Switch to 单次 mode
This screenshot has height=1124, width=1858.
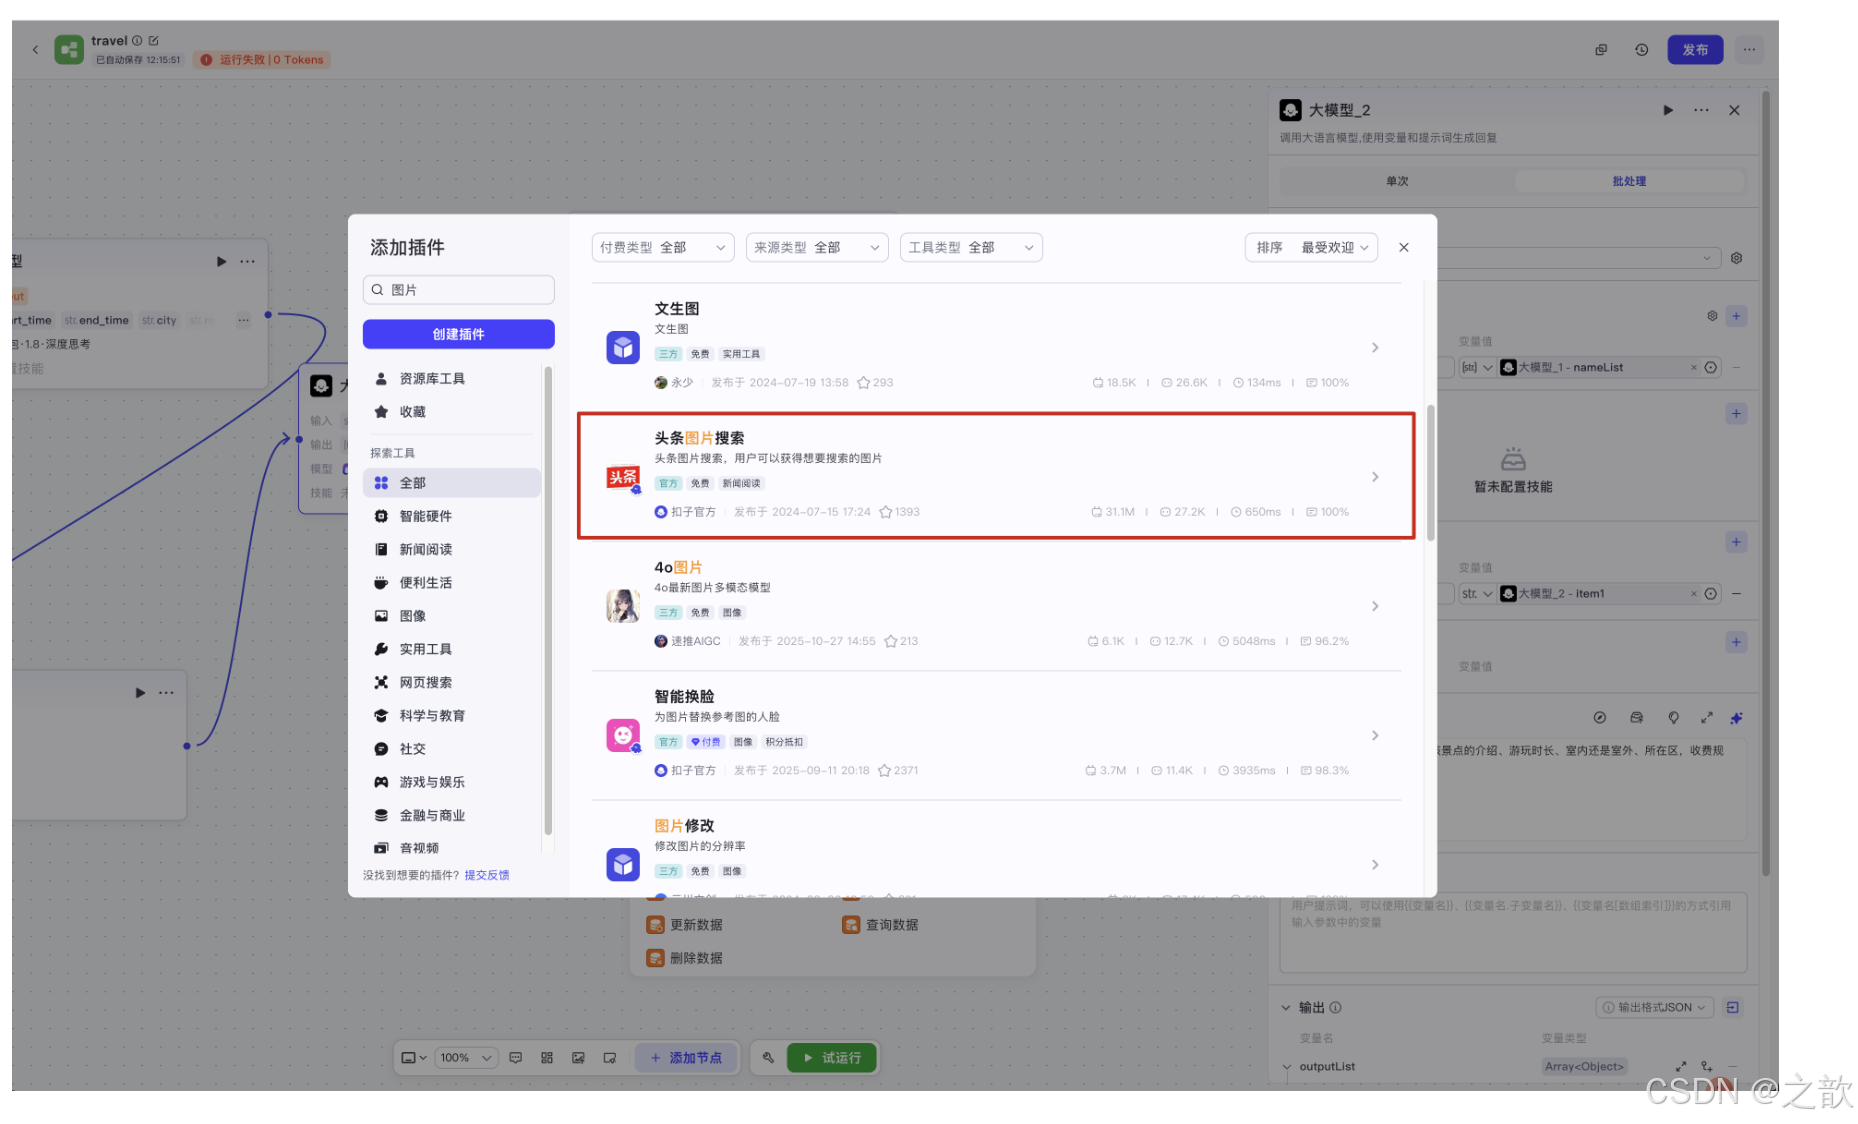coord(1397,181)
